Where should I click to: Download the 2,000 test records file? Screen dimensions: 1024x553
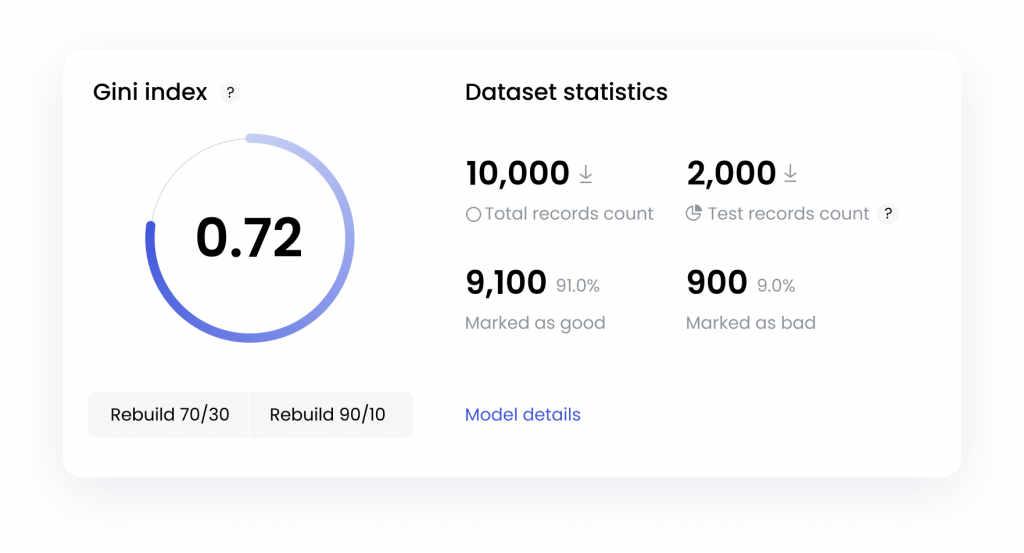click(790, 174)
